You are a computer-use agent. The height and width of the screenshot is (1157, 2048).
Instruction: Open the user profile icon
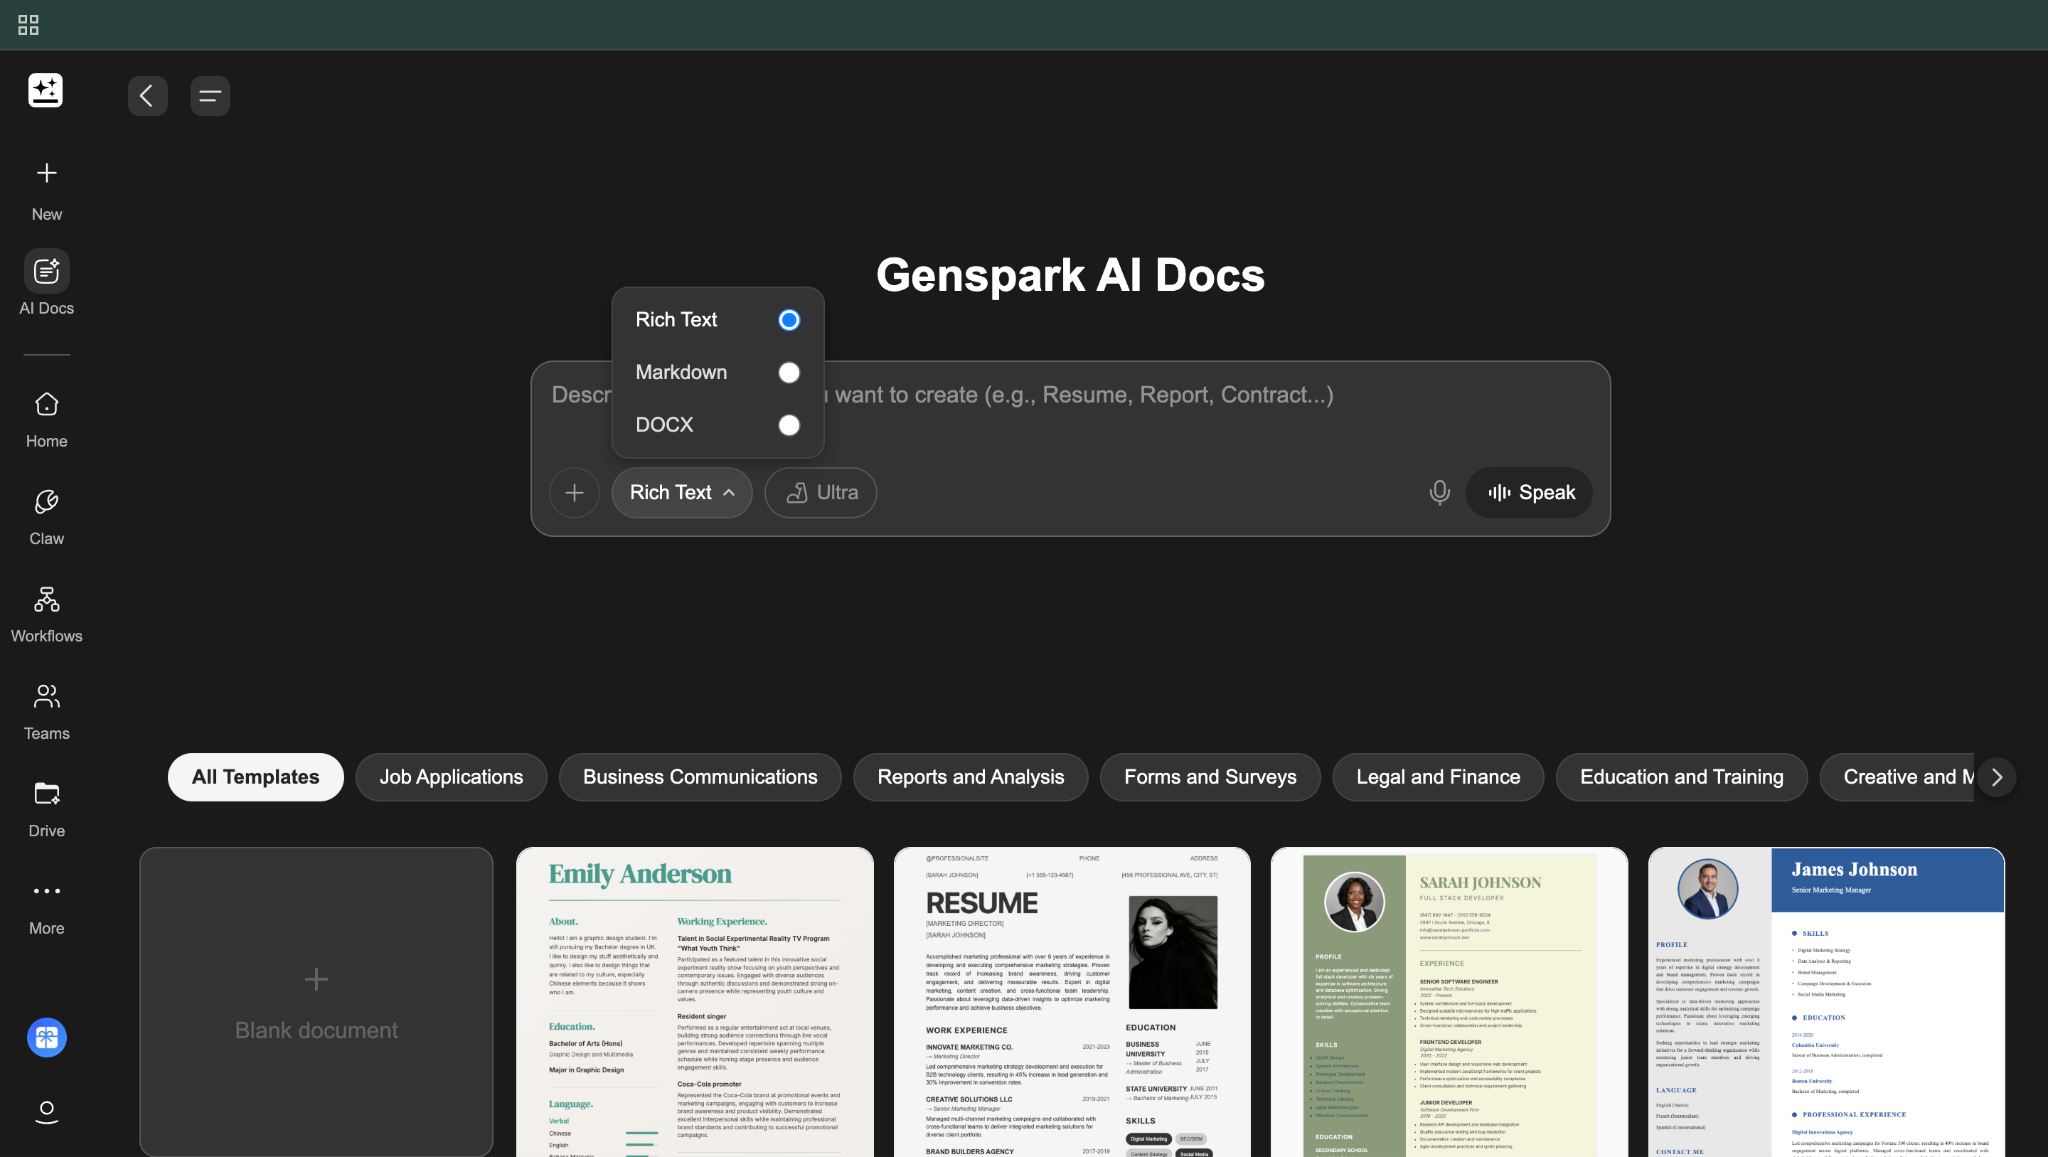(46, 1111)
